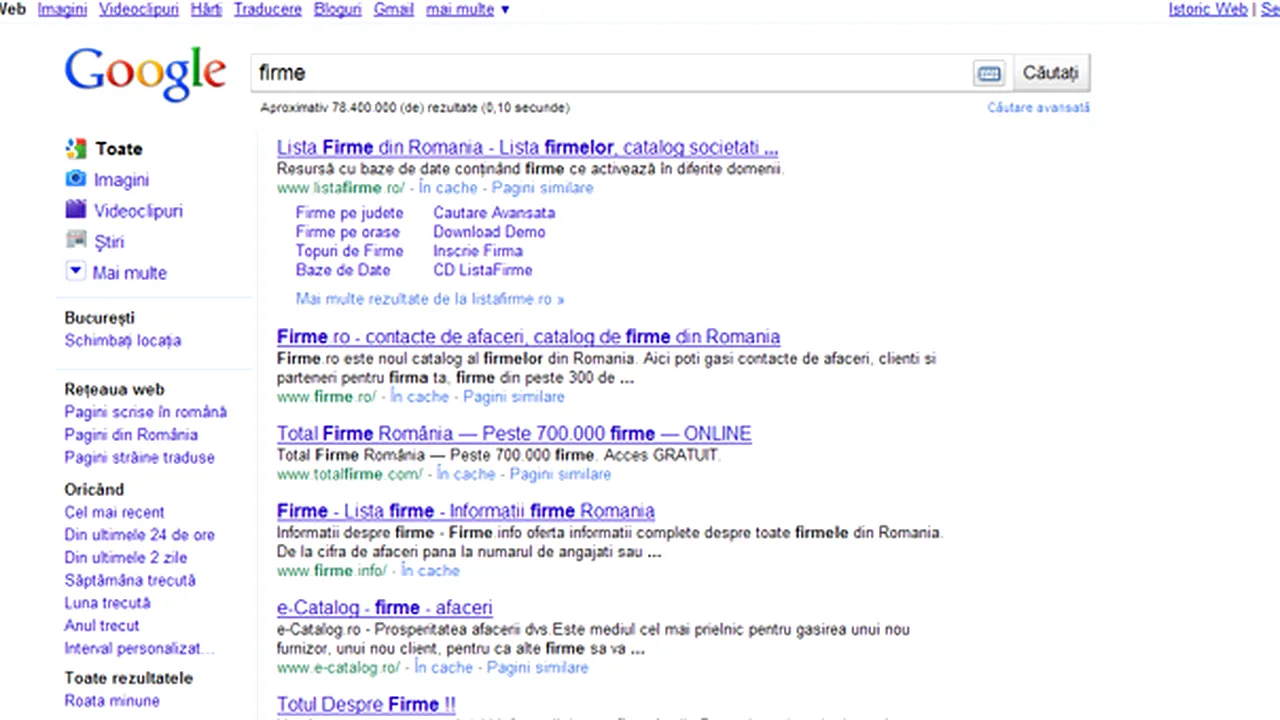Select Roata minune view
The width and height of the screenshot is (1280, 720).
point(112,702)
